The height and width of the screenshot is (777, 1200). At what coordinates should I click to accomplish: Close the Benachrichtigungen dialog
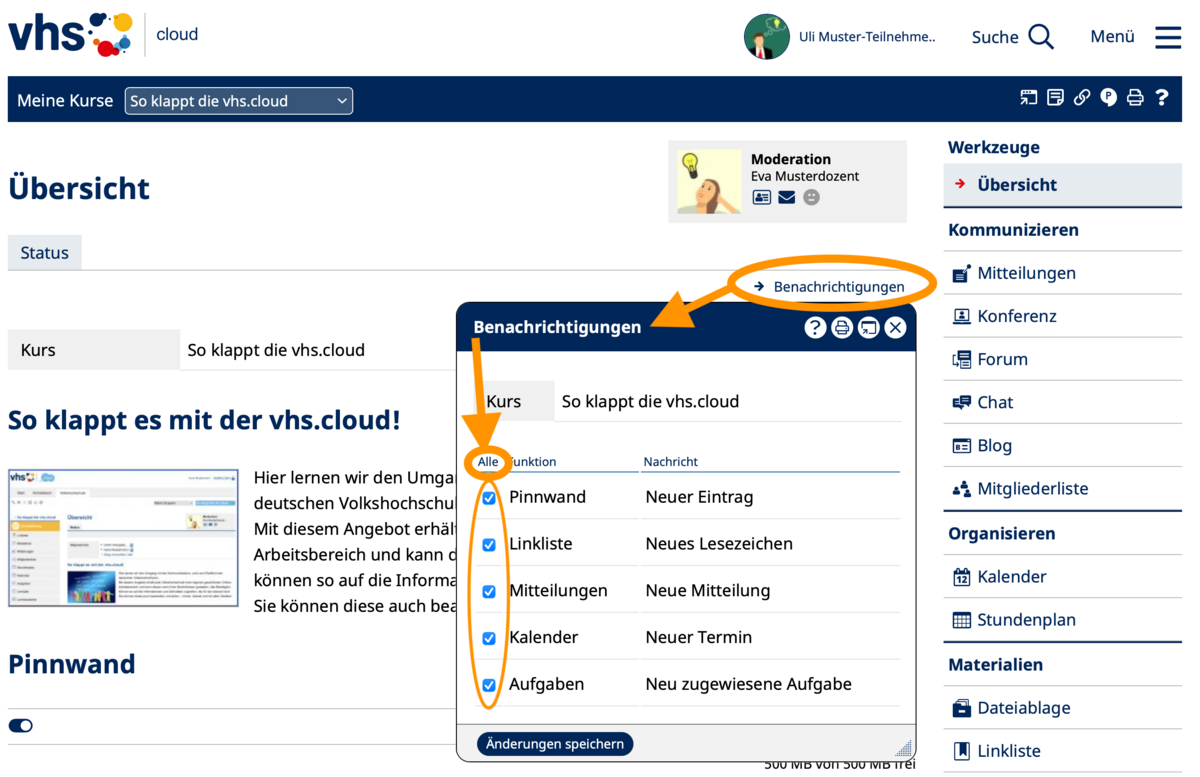click(x=895, y=327)
